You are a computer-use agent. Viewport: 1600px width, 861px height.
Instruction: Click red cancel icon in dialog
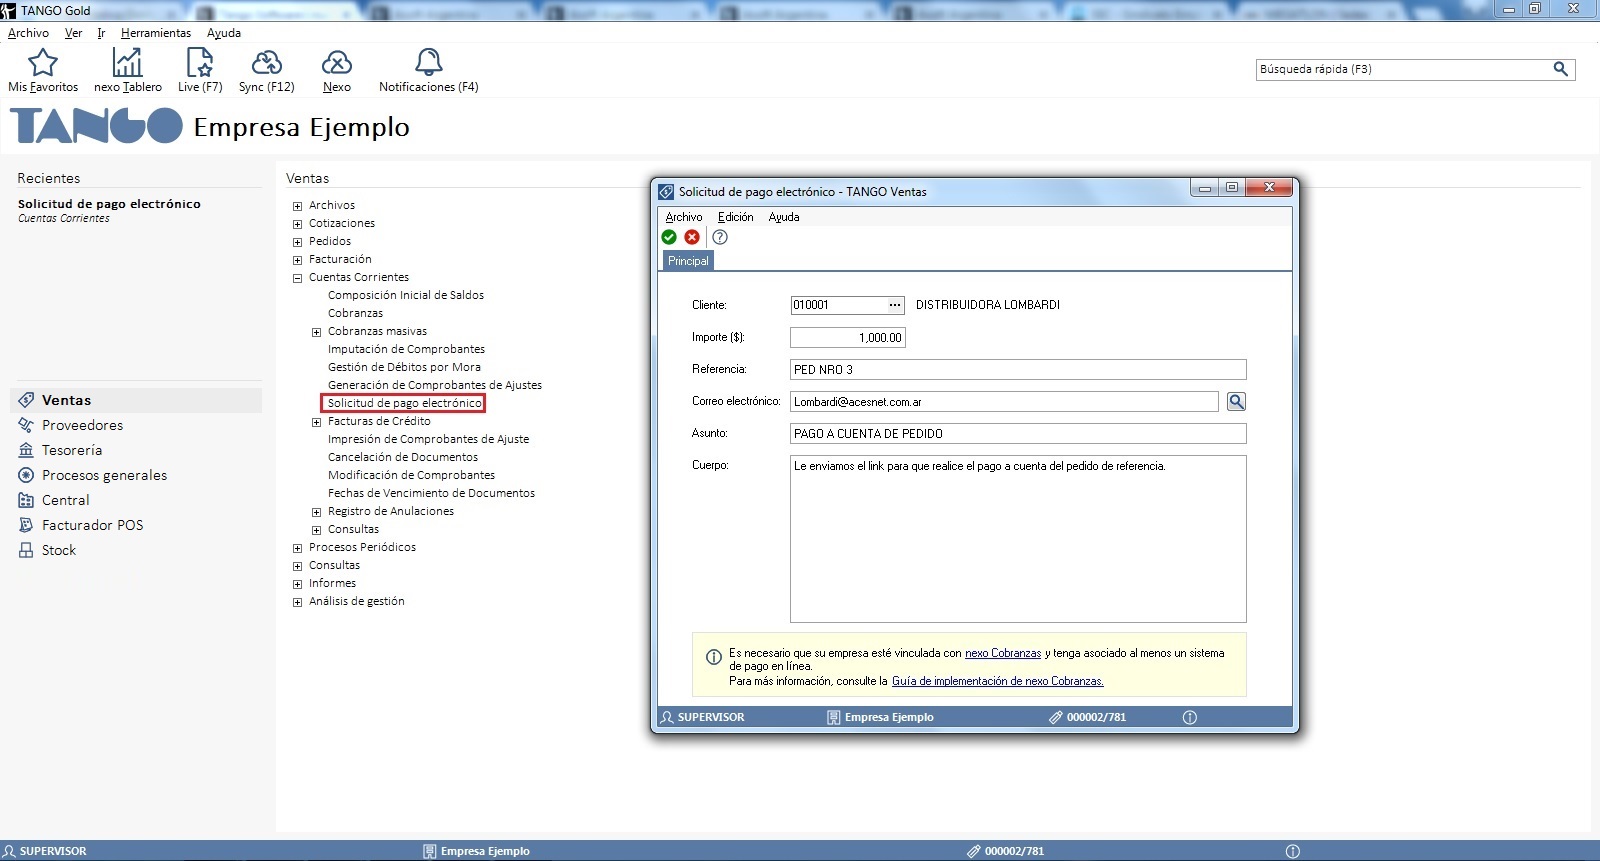point(692,237)
